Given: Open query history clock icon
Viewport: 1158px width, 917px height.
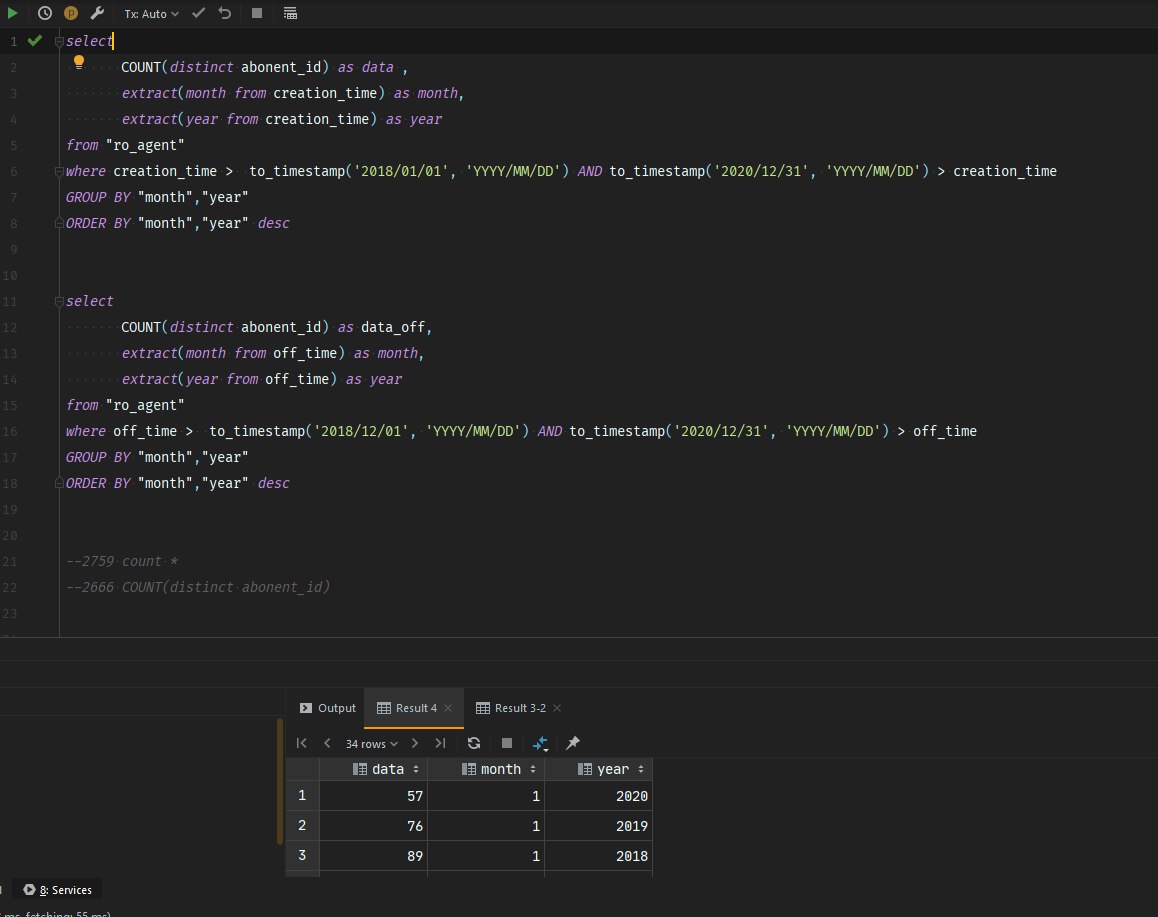Looking at the screenshot, I should click(45, 13).
